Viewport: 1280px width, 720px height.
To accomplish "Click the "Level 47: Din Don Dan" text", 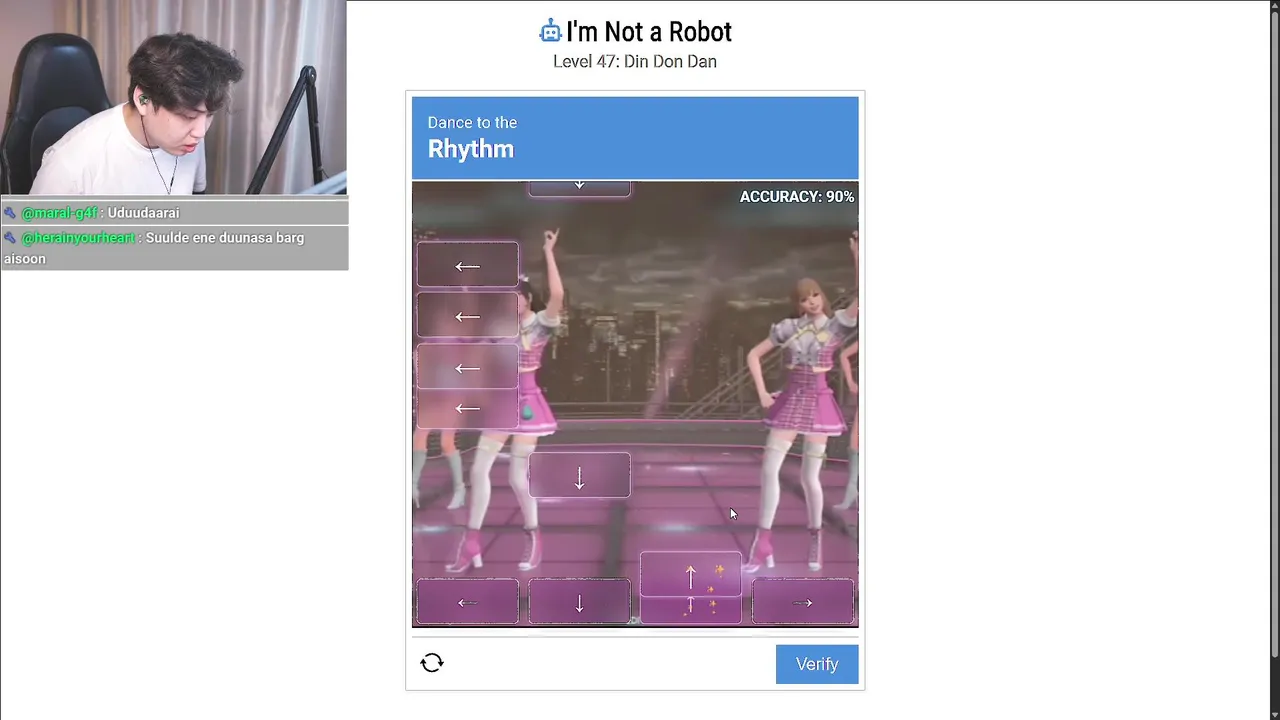I will coord(635,62).
